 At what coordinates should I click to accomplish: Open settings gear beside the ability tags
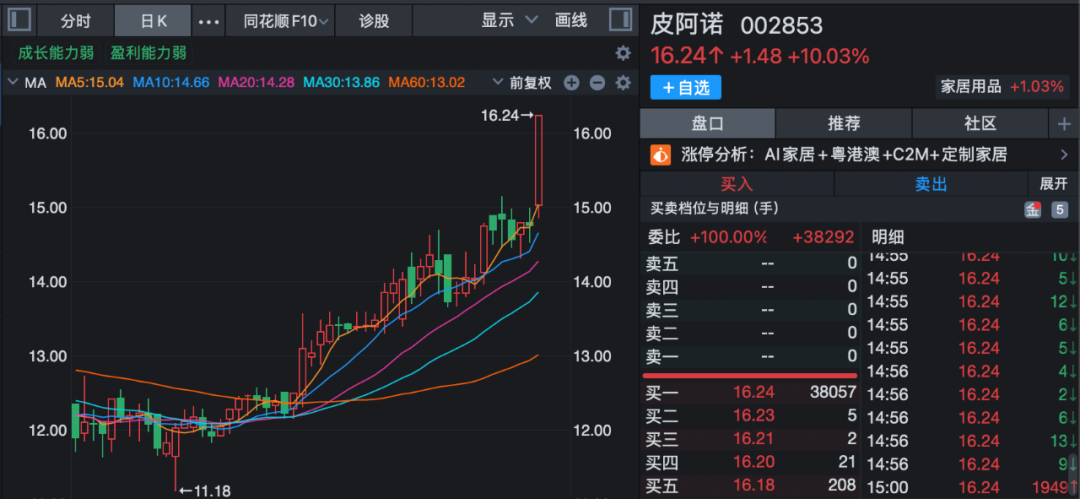point(623,53)
